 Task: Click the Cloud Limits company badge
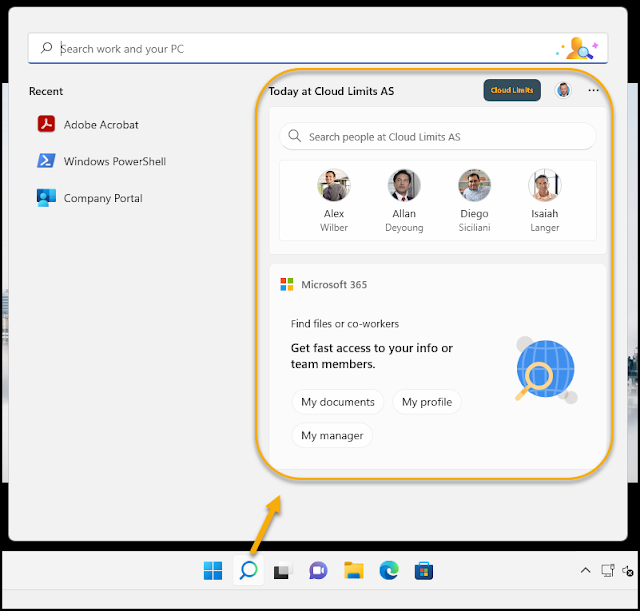[x=512, y=90]
